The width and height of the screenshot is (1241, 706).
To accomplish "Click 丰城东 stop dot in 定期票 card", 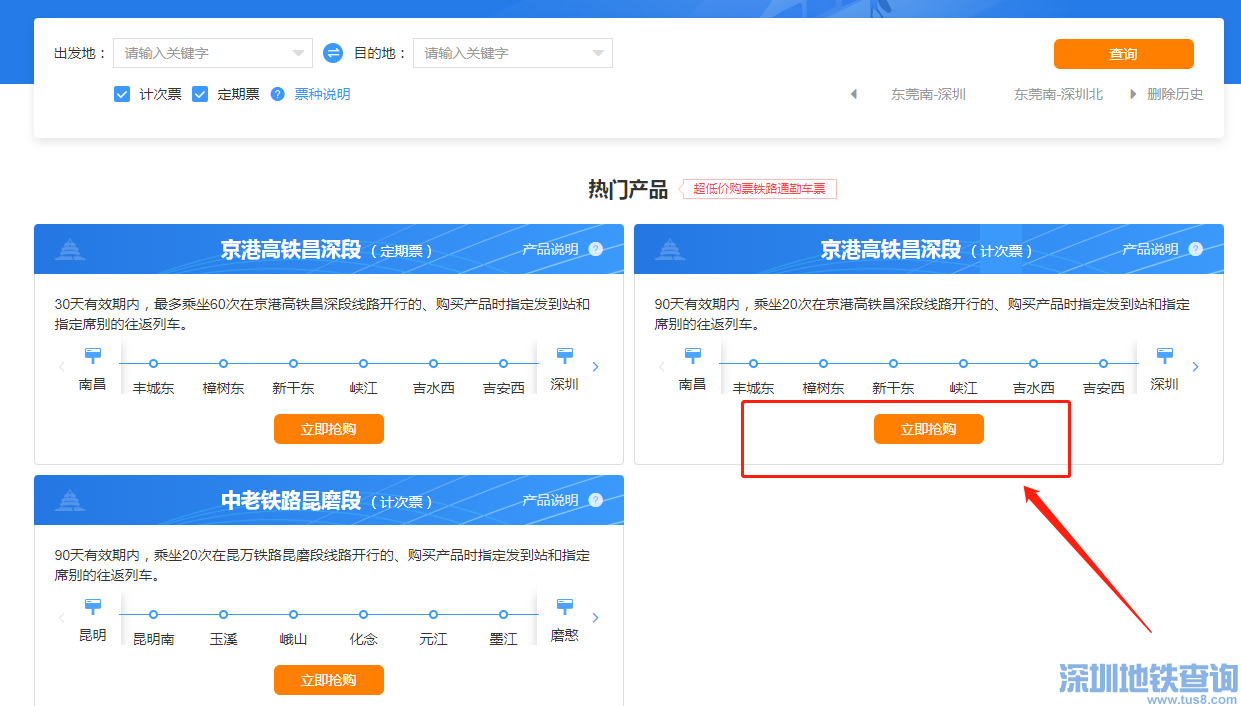I will (154, 364).
